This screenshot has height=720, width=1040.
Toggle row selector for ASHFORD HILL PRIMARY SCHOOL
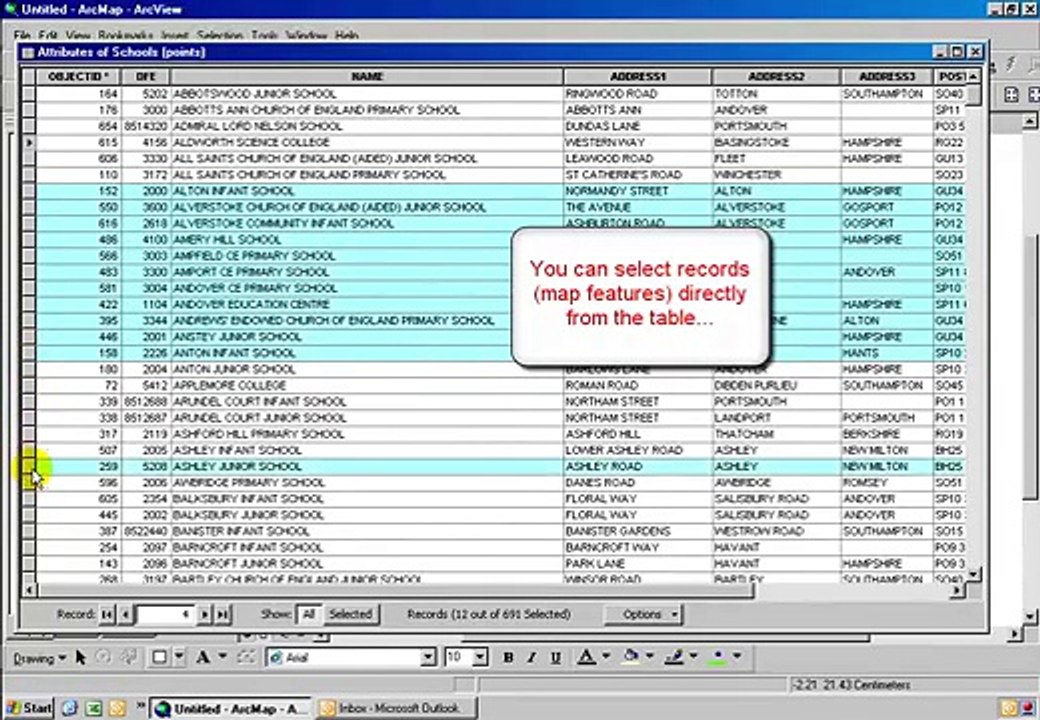point(29,434)
